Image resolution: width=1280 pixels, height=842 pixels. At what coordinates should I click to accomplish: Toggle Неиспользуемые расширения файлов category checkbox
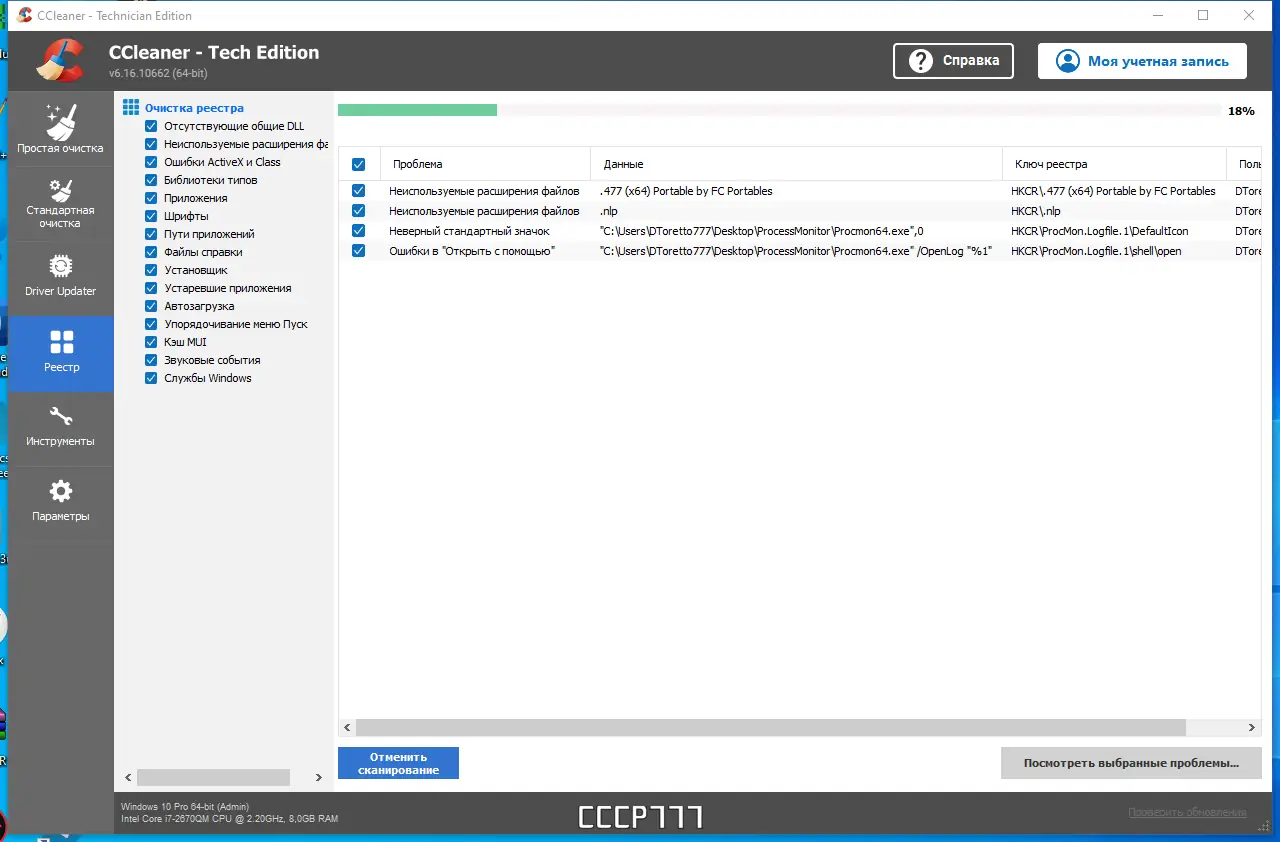(x=151, y=144)
